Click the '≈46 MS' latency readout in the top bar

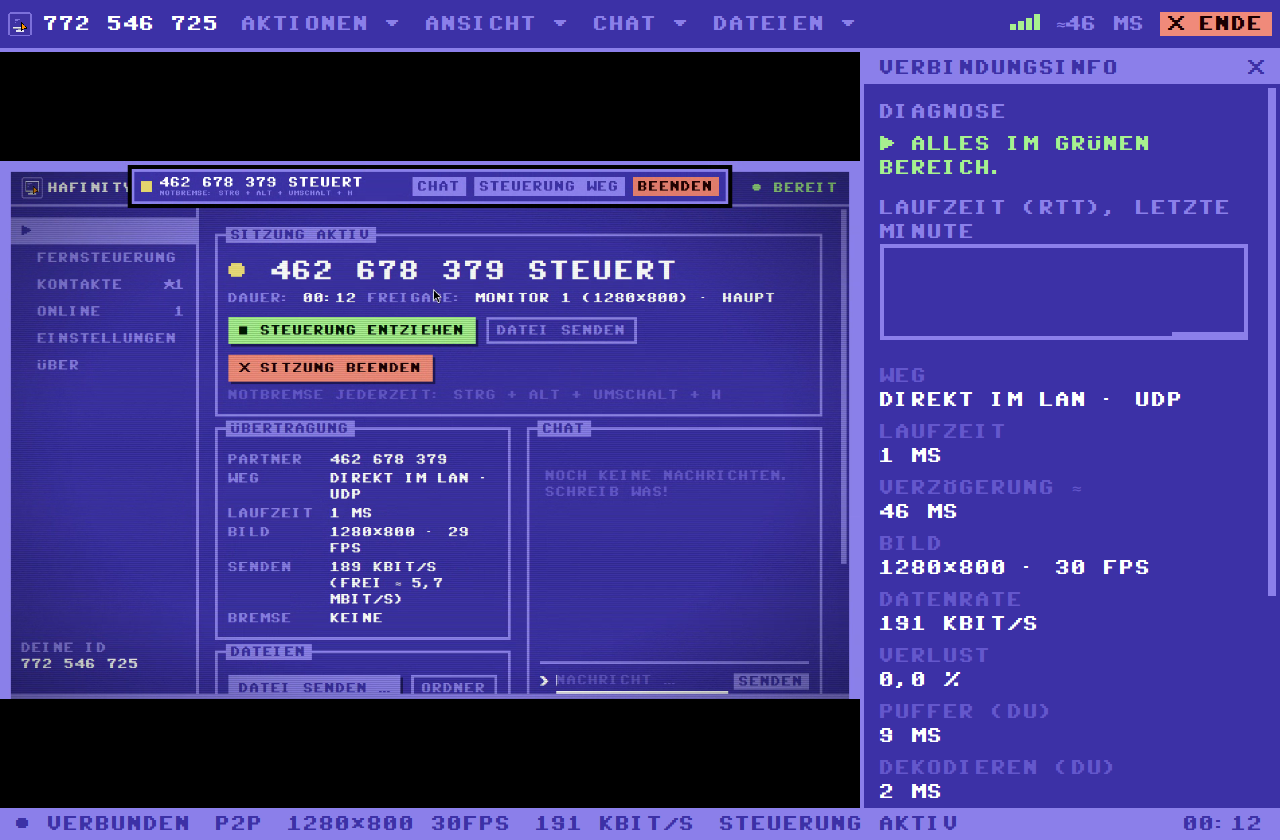tap(1099, 23)
